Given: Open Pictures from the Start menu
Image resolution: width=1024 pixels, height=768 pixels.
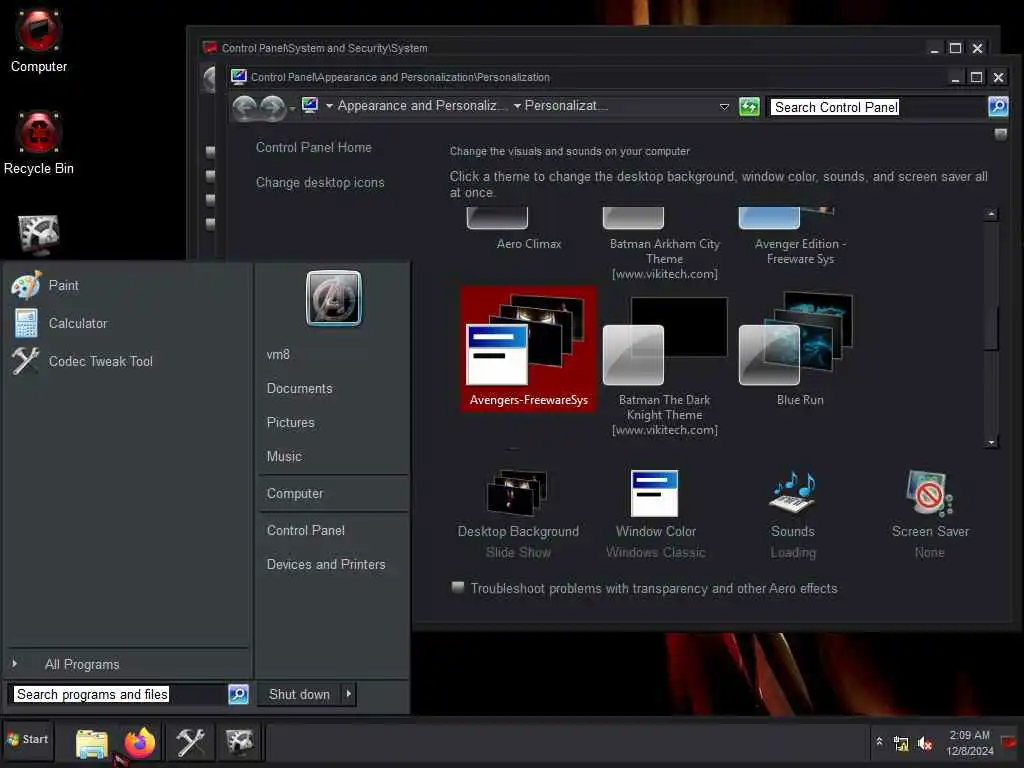Looking at the screenshot, I should click(x=290, y=423).
